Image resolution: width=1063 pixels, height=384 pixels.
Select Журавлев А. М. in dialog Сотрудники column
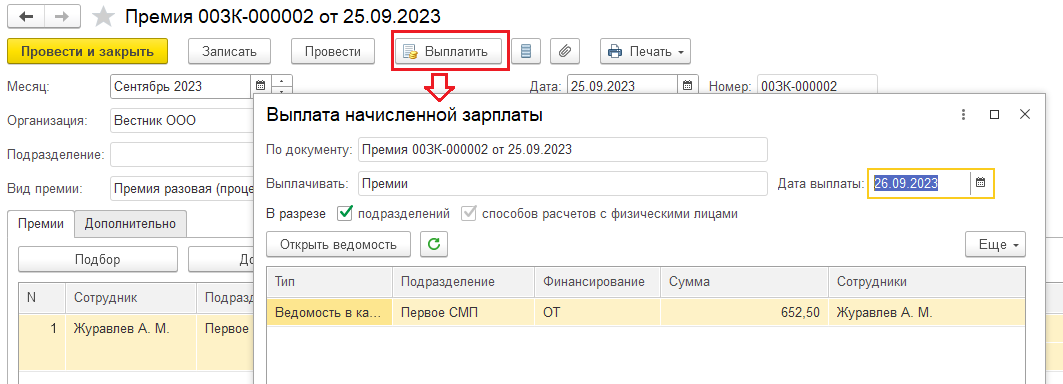coord(927,313)
